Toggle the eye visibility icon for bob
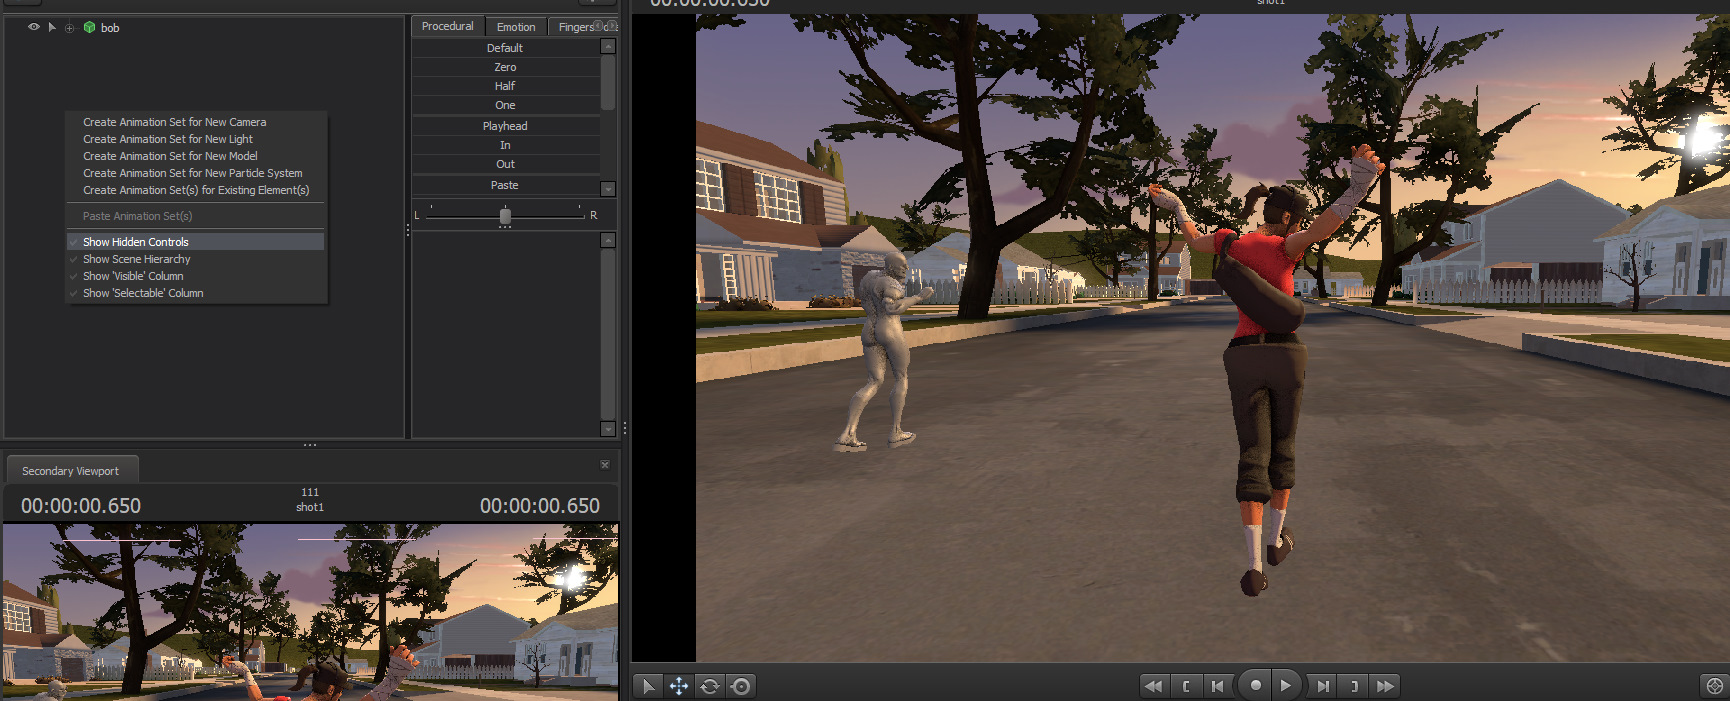This screenshot has height=701, width=1730. click(x=34, y=27)
